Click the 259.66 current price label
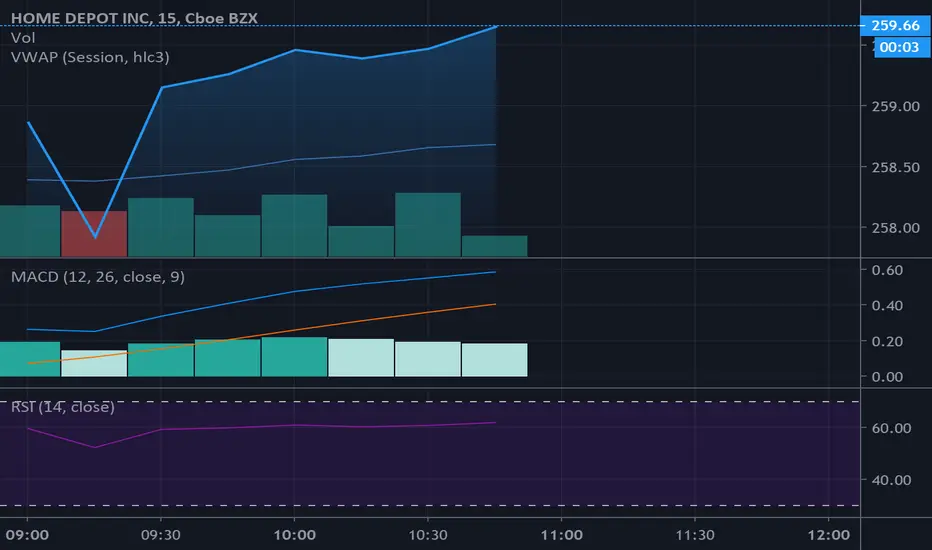Image resolution: width=932 pixels, height=550 pixels. pyautogui.click(x=895, y=26)
